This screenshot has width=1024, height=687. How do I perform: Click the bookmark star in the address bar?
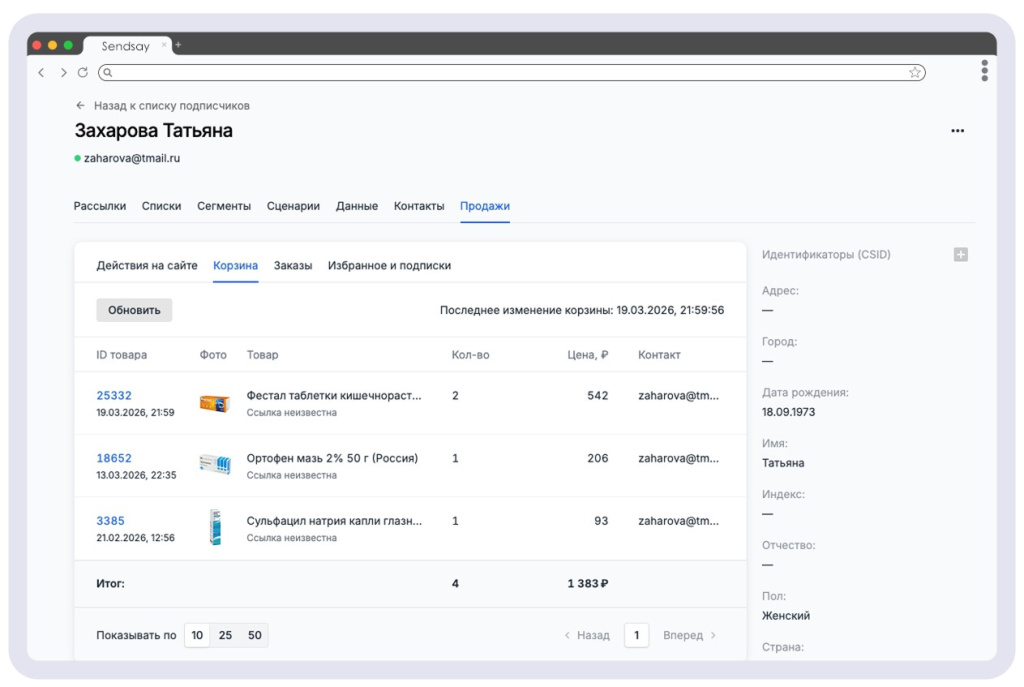pyautogui.click(x=915, y=72)
